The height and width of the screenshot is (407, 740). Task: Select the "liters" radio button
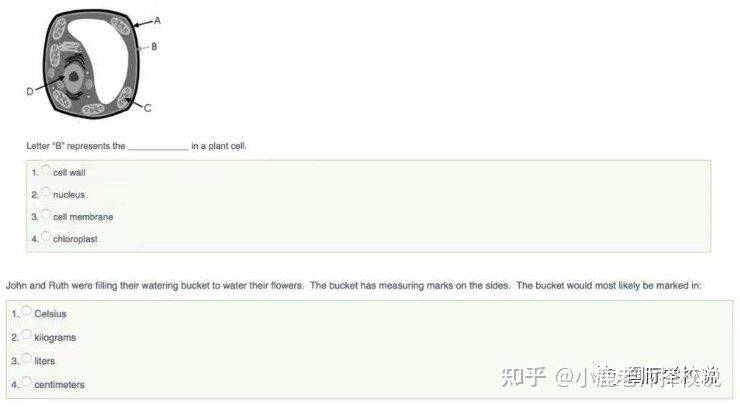click(x=27, y=358)
